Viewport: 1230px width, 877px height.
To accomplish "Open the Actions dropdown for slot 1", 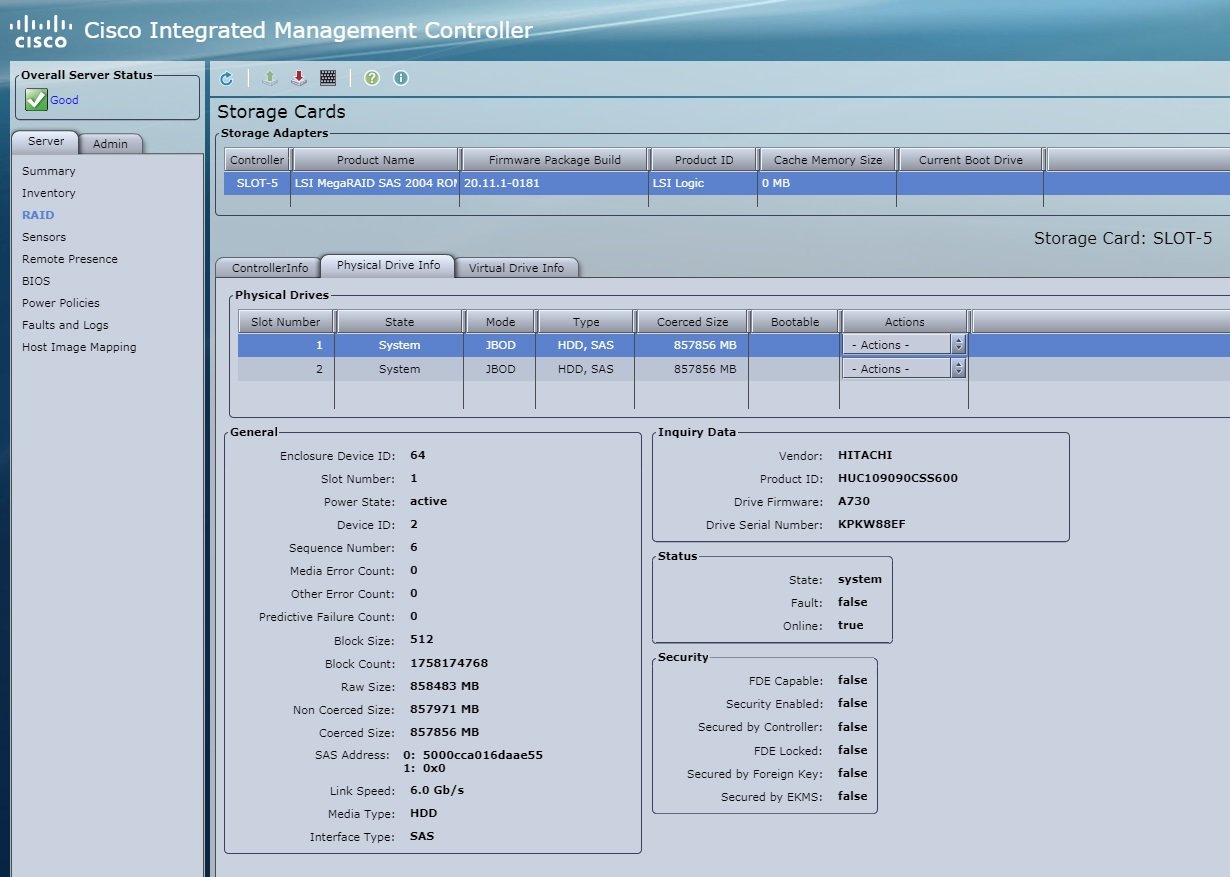I will tap(903, 344).
